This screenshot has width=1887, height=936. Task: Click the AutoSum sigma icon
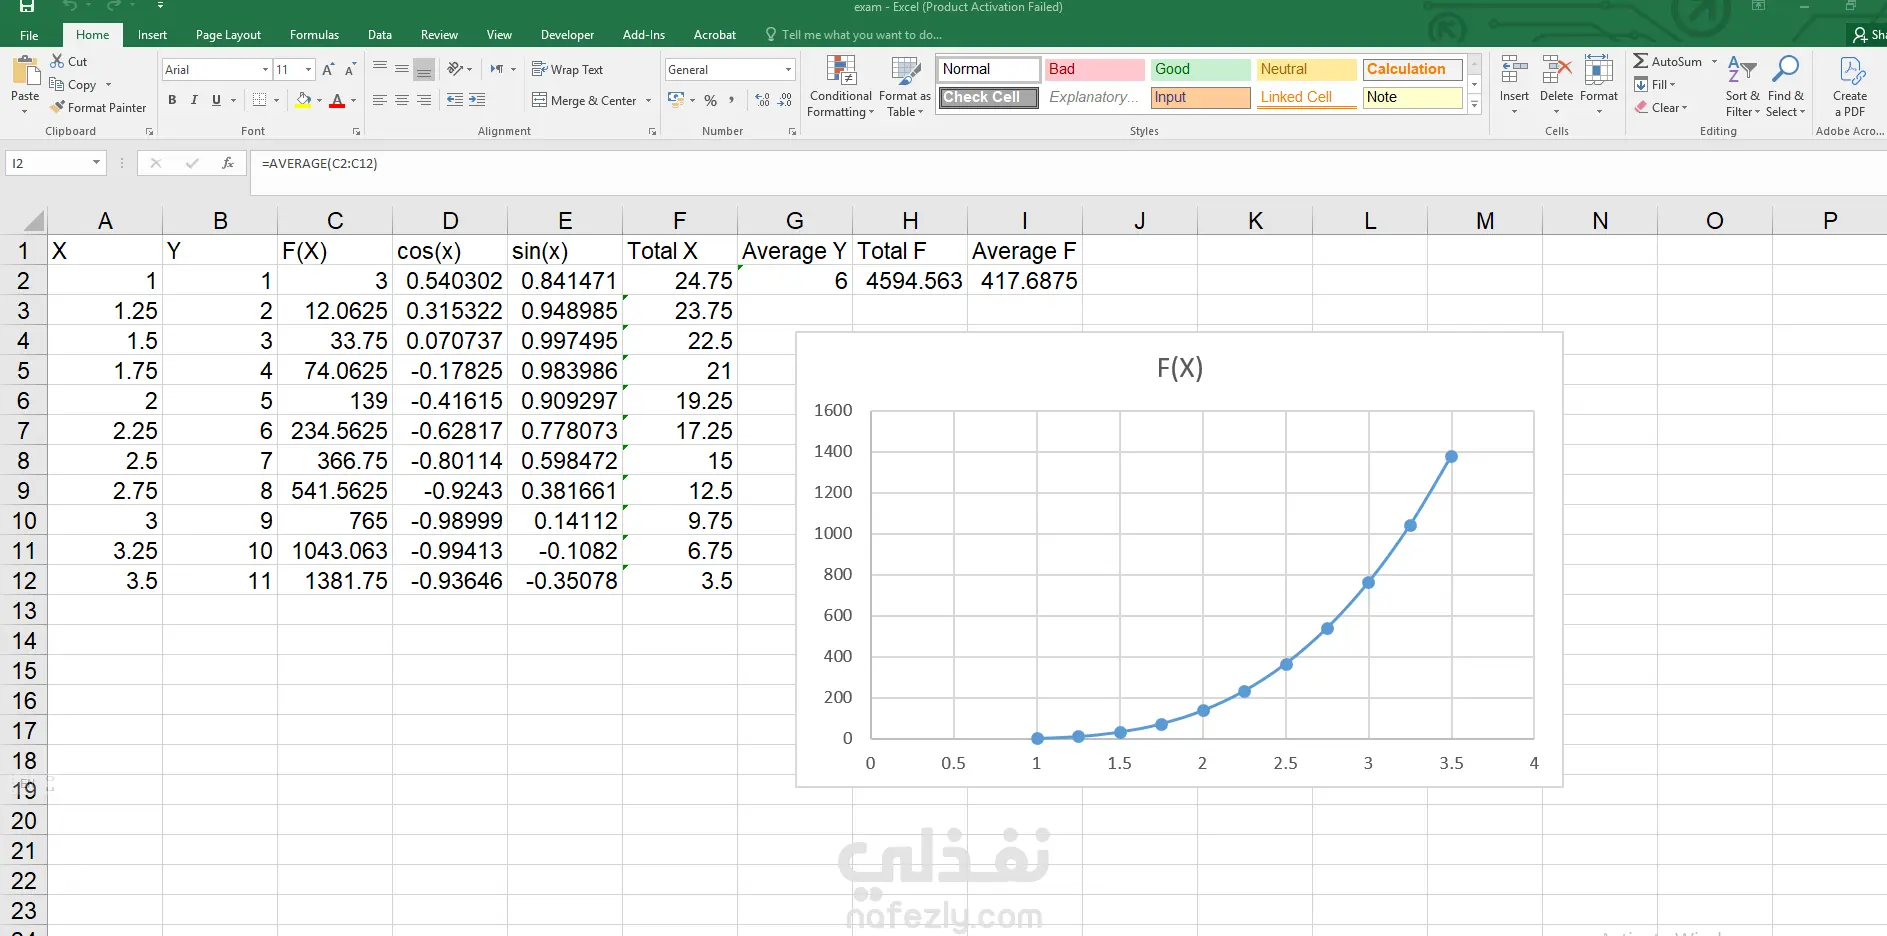pos(1641,61)
